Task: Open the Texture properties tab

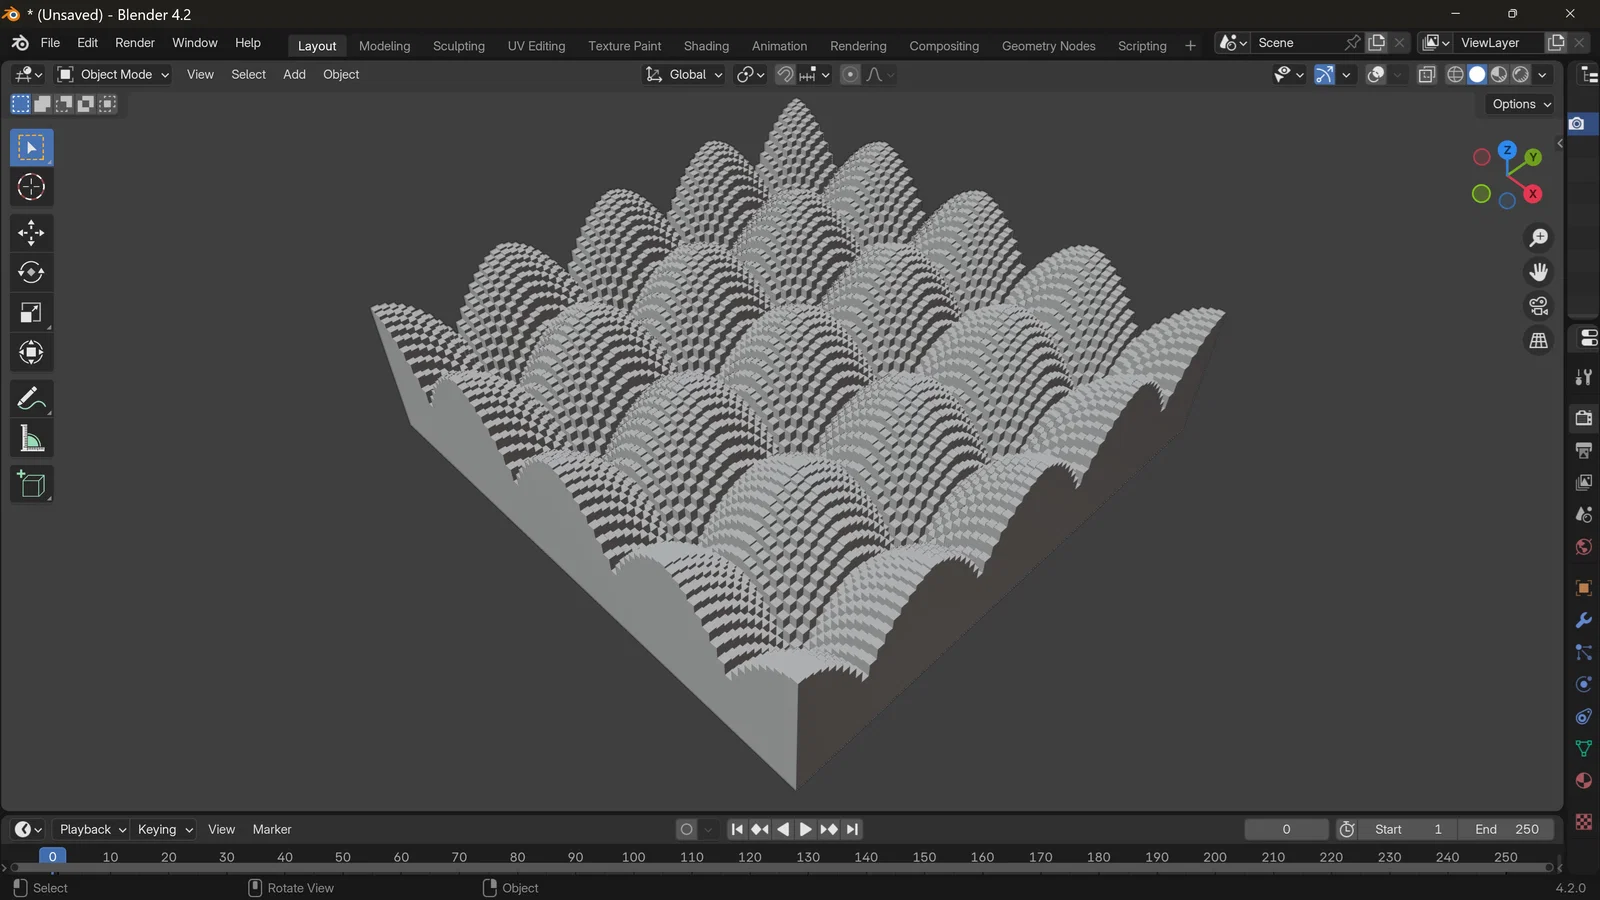Action: 1584,822
